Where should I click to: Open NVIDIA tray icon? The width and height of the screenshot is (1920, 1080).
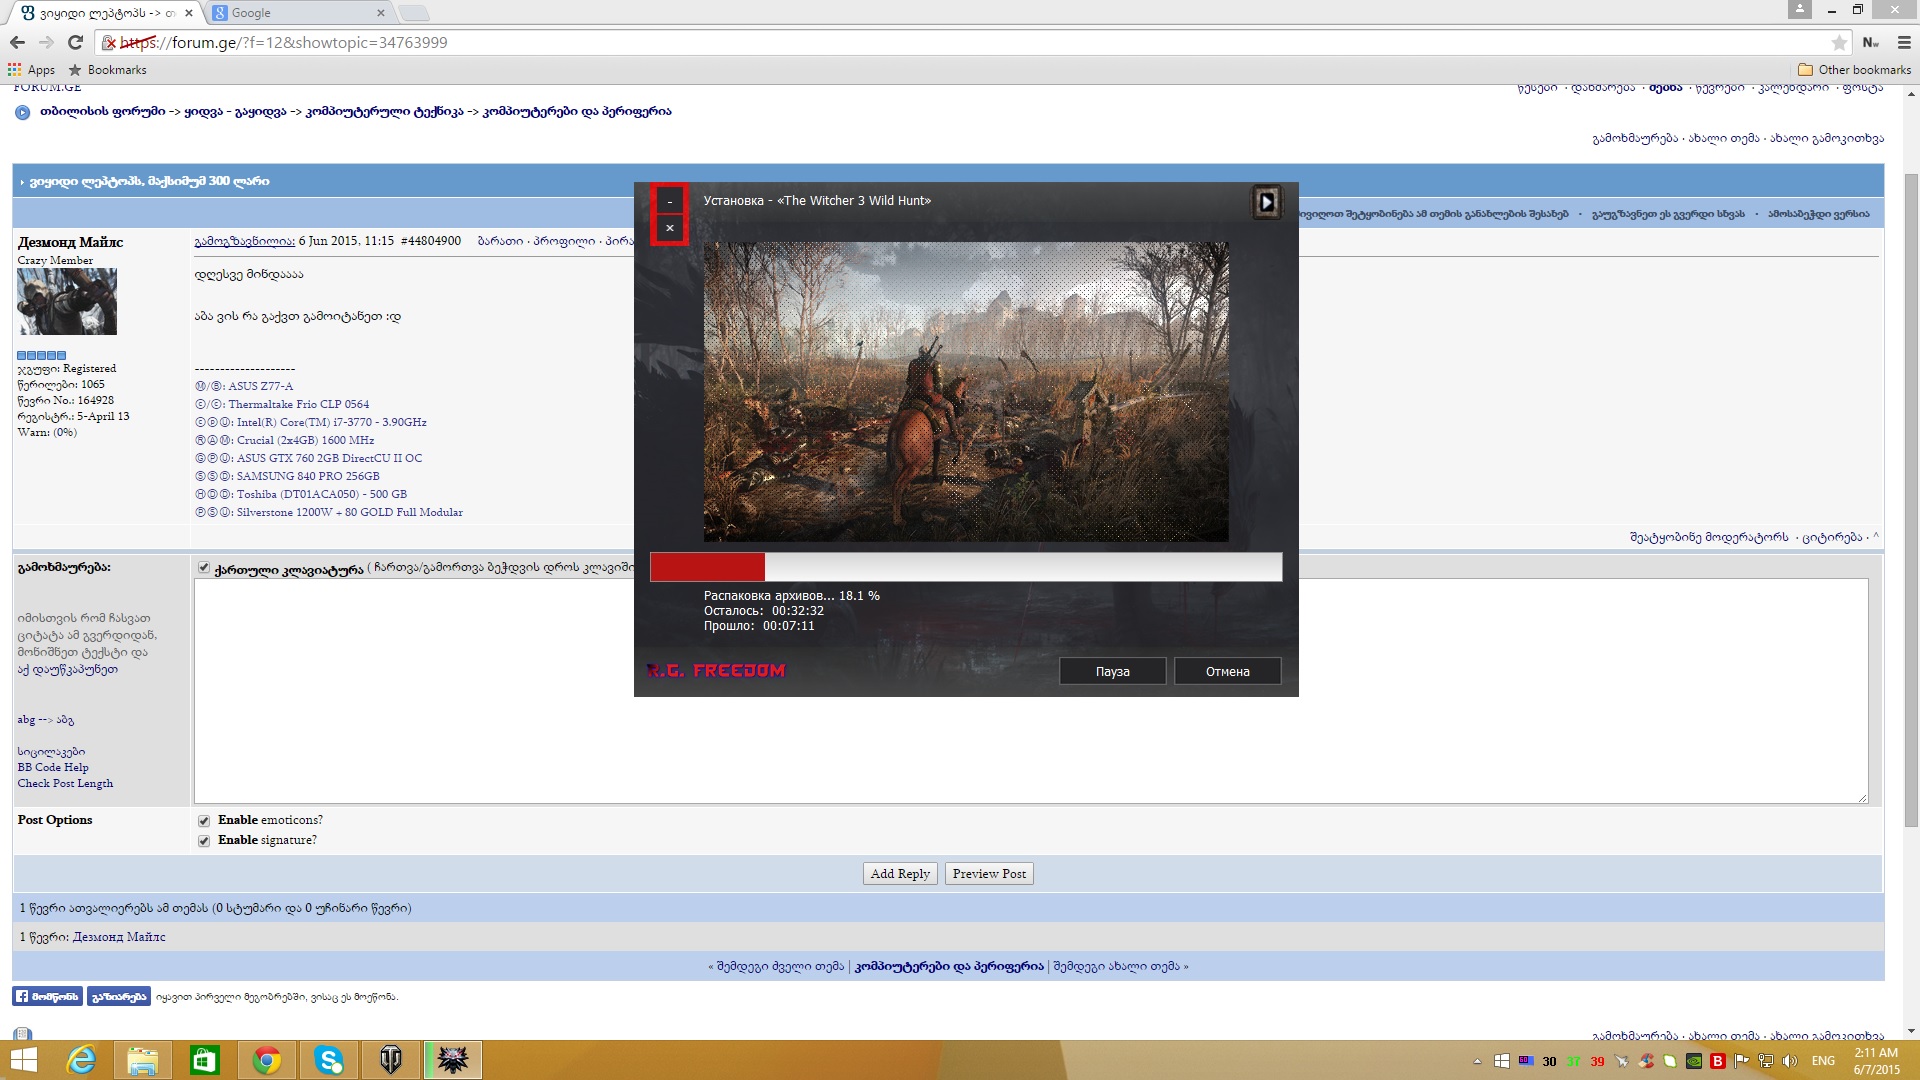(1694, 1061)
